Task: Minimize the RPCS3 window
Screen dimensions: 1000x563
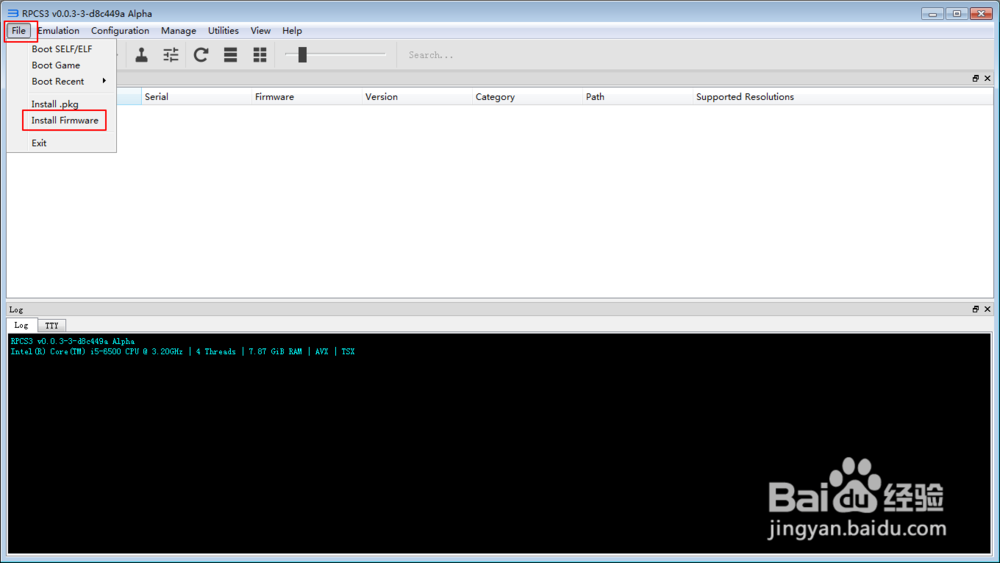Action: click(x=932, y=13)
